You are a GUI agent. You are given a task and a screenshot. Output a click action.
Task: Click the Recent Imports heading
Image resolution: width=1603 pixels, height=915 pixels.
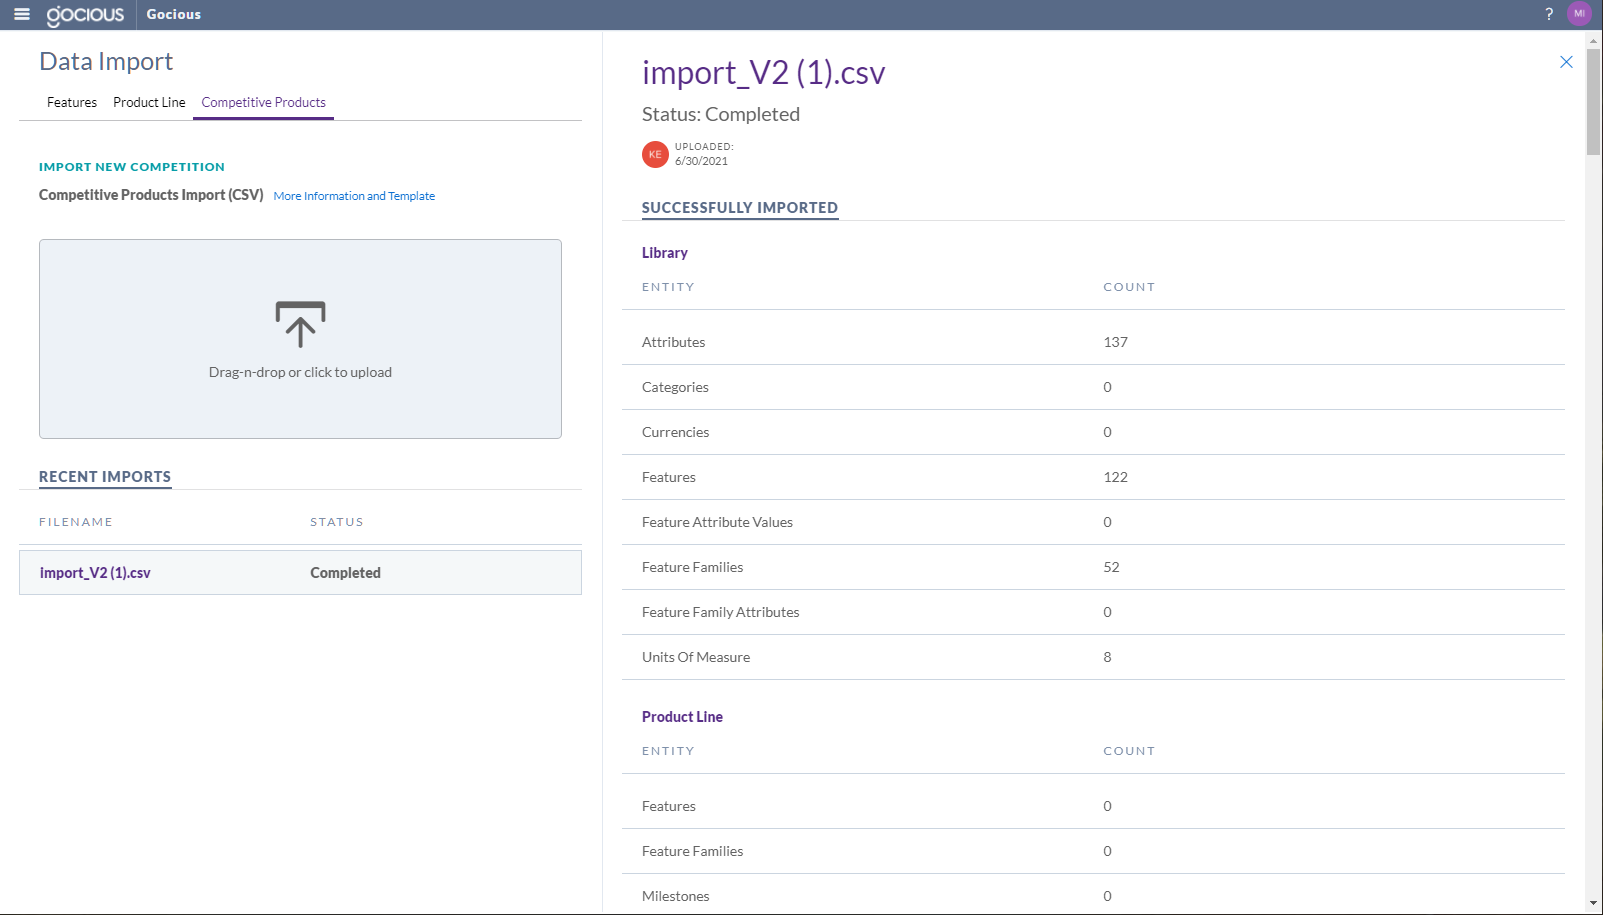[x=105, y=477]
